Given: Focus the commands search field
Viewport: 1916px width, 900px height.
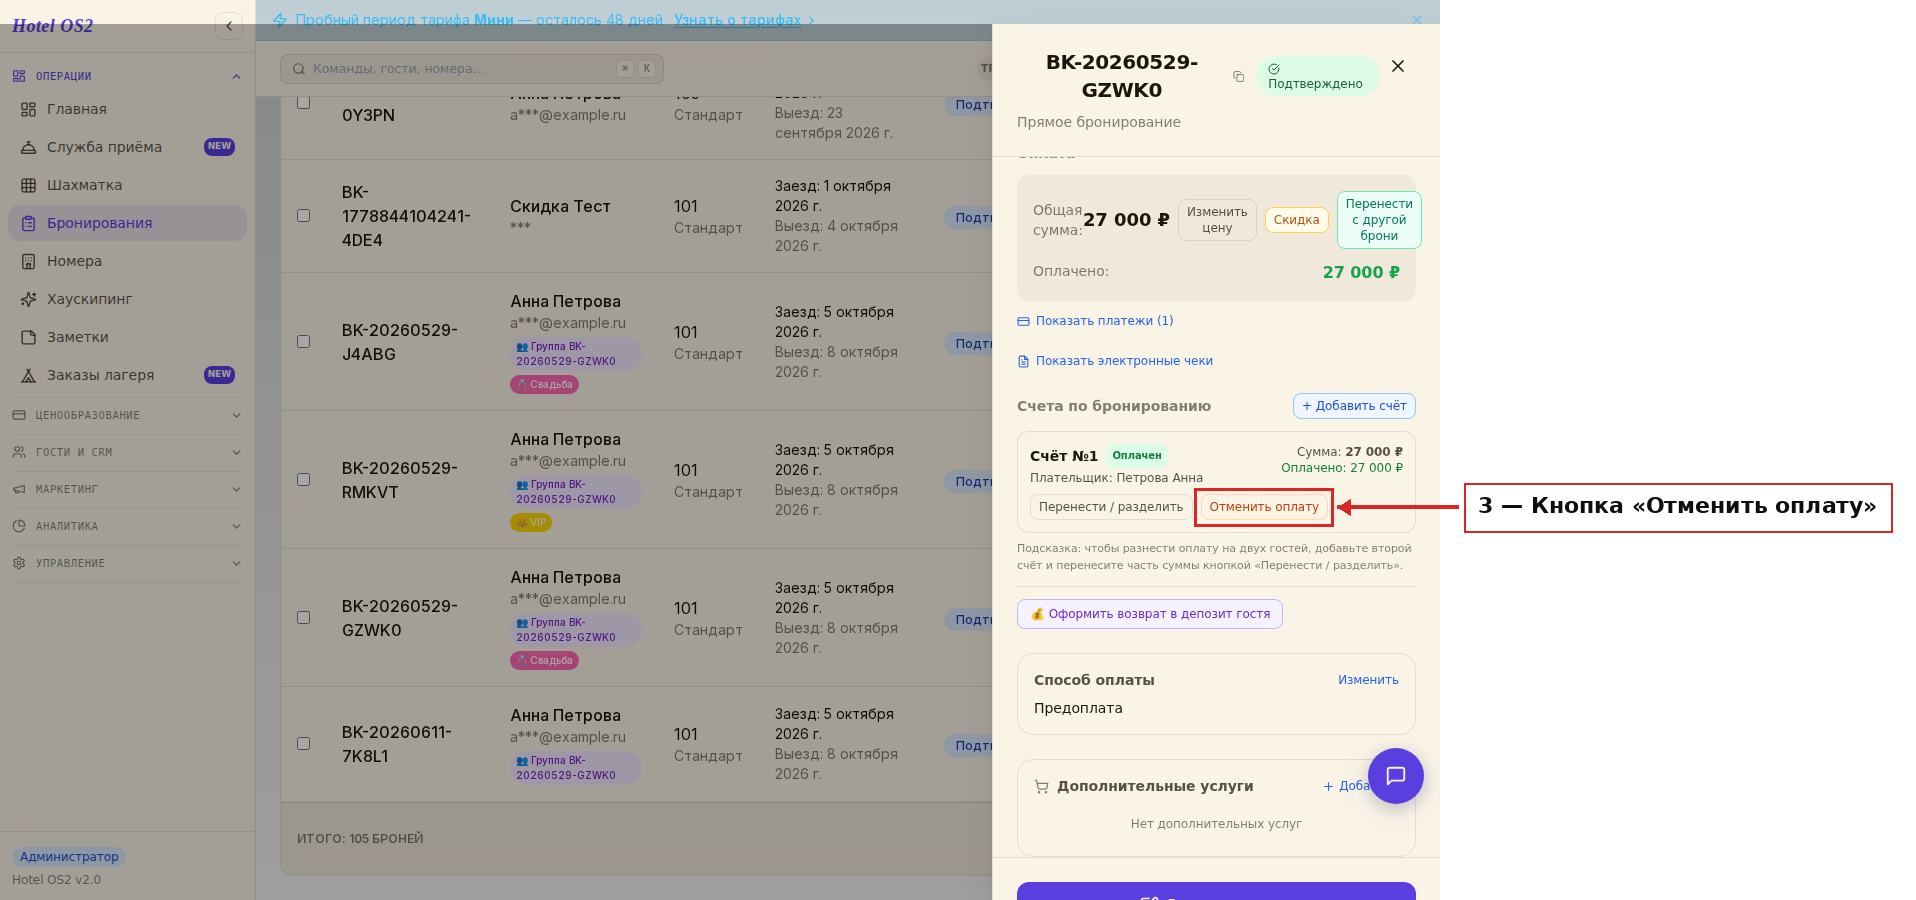Looking at the screenshot, I should pyautogui.click(x=471, y=69).
